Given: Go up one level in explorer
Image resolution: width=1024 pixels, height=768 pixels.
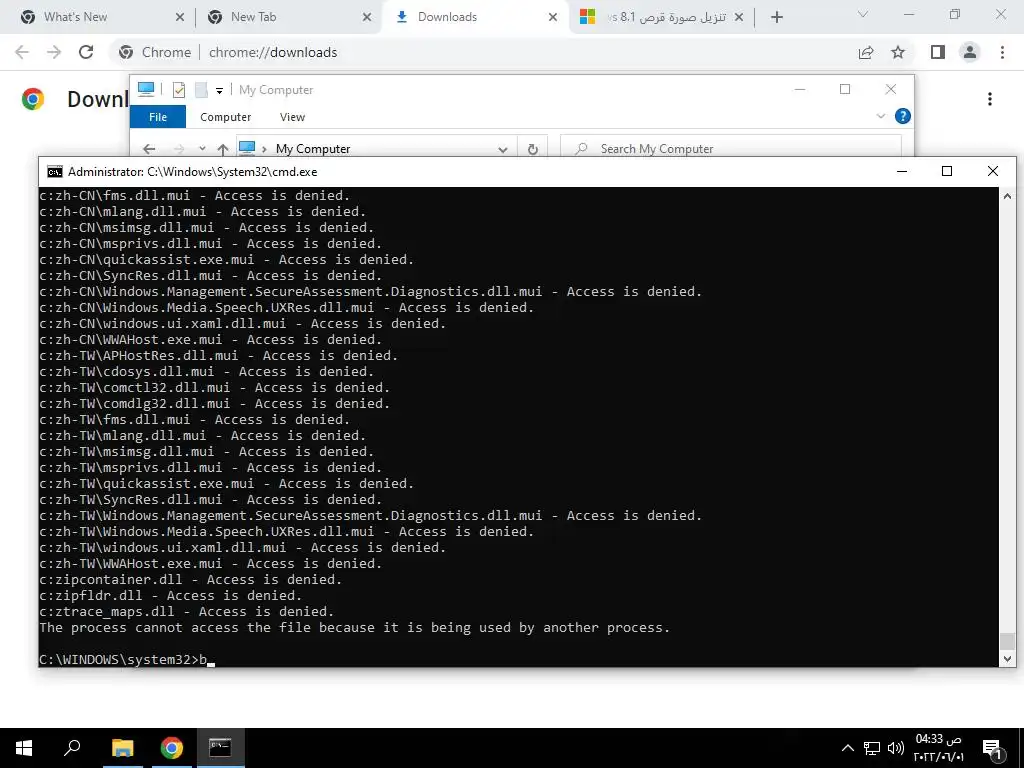Looking at the screenshot, I should tap(223, 149).
